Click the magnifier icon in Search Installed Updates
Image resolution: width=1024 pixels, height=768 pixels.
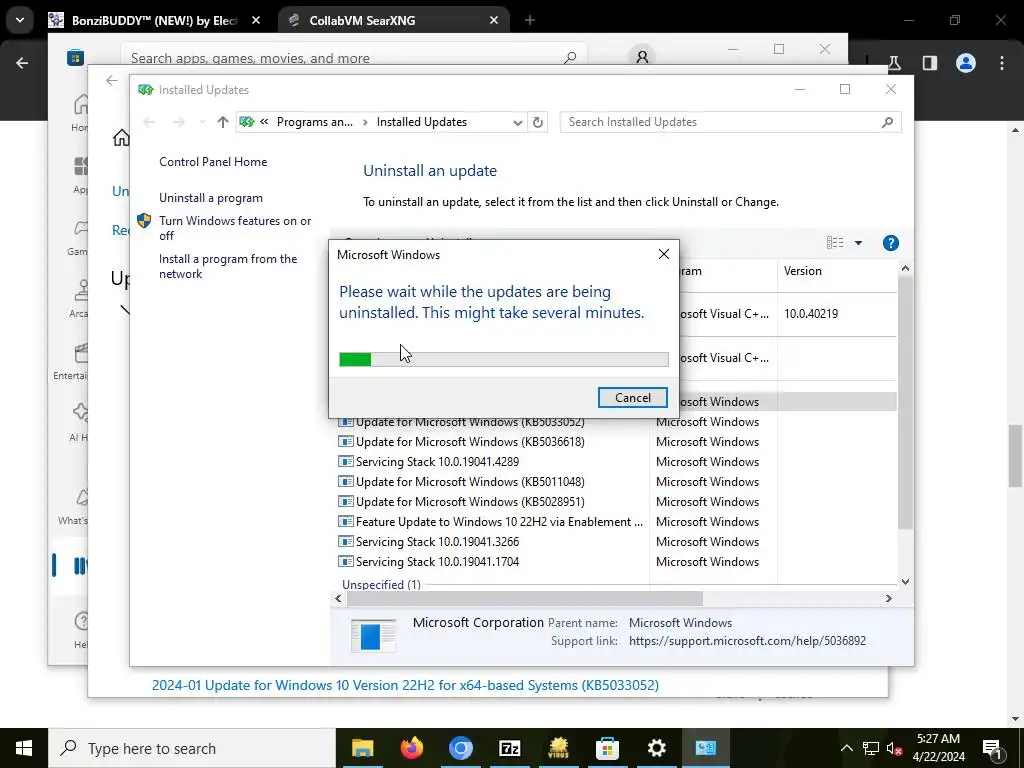[887, 122]
